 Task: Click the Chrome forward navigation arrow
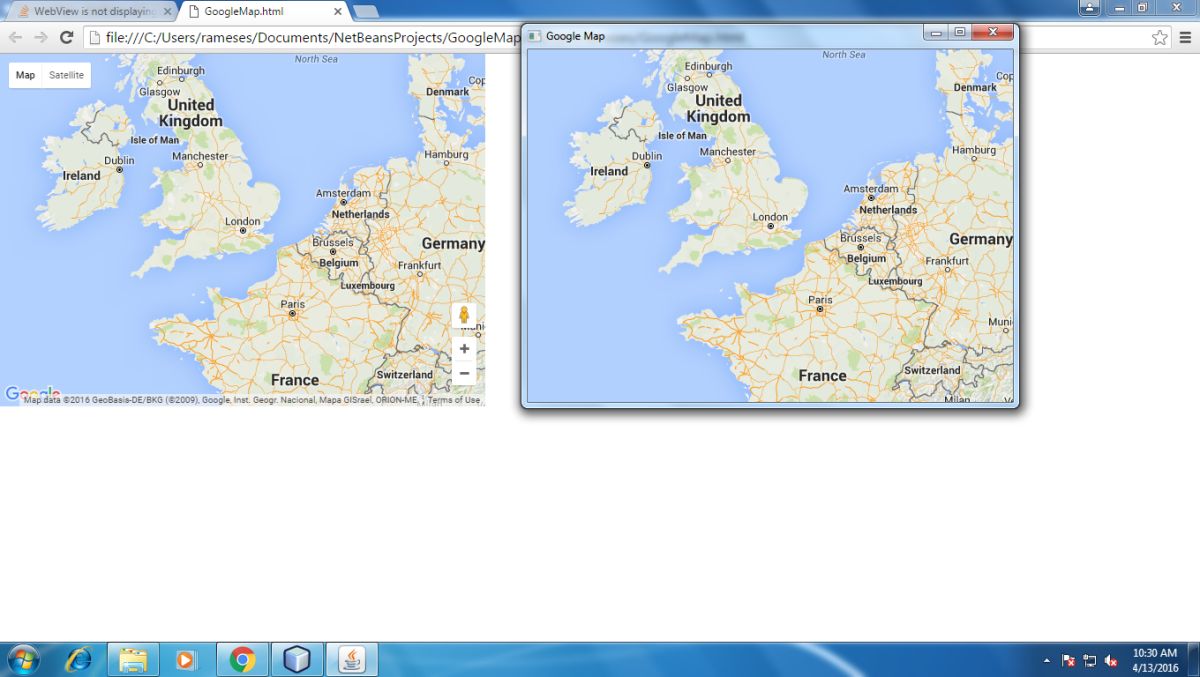[41, 37]
